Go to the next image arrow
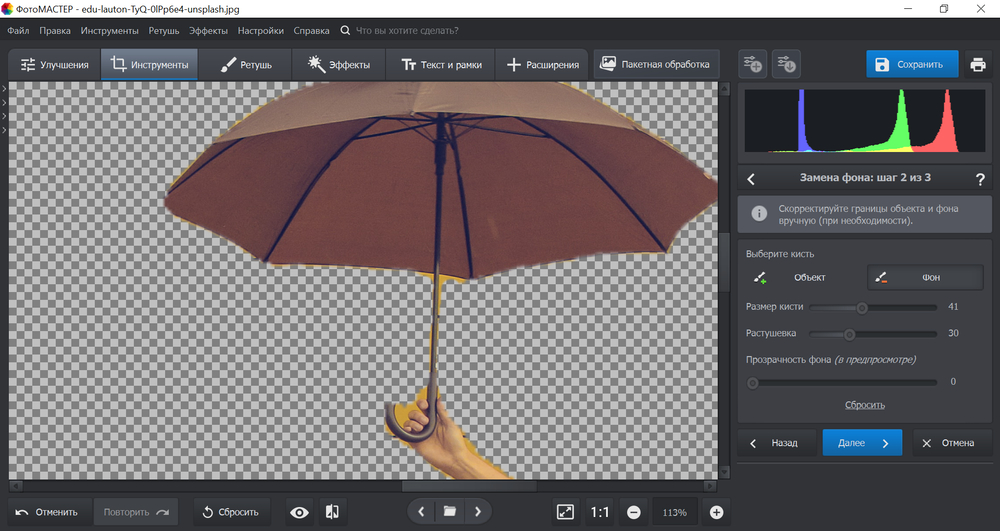Image resolution: width=1000 pixels, height=531 pixels. (x=478, y=512)
